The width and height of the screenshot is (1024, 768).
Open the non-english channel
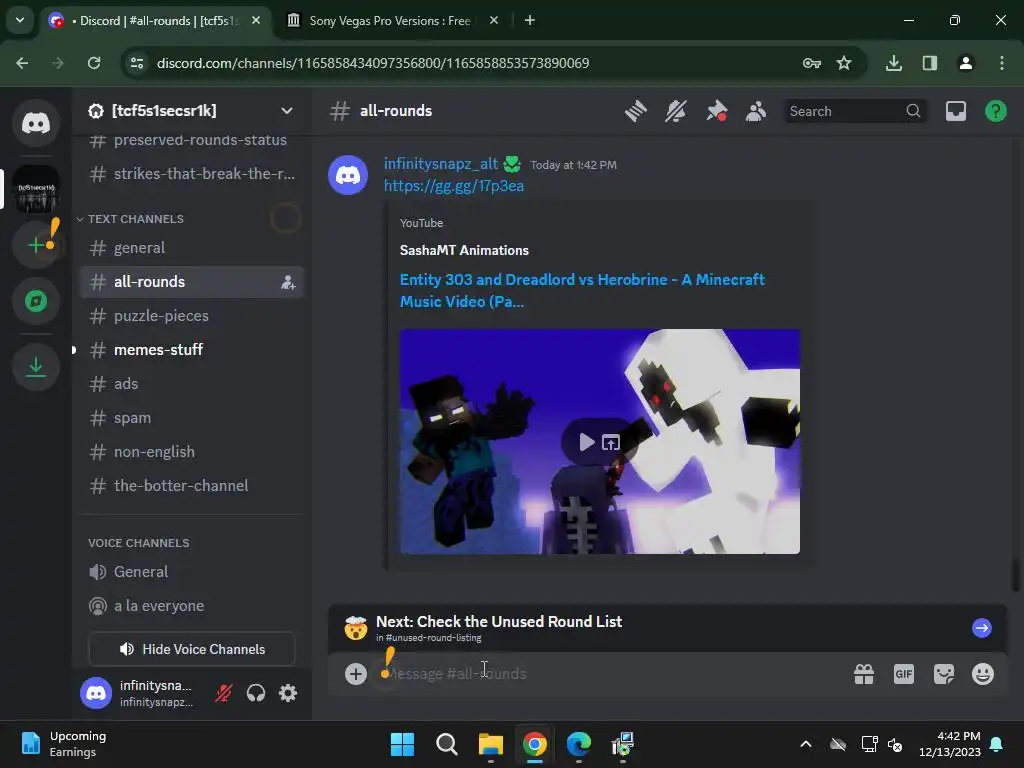click(192, 452)
